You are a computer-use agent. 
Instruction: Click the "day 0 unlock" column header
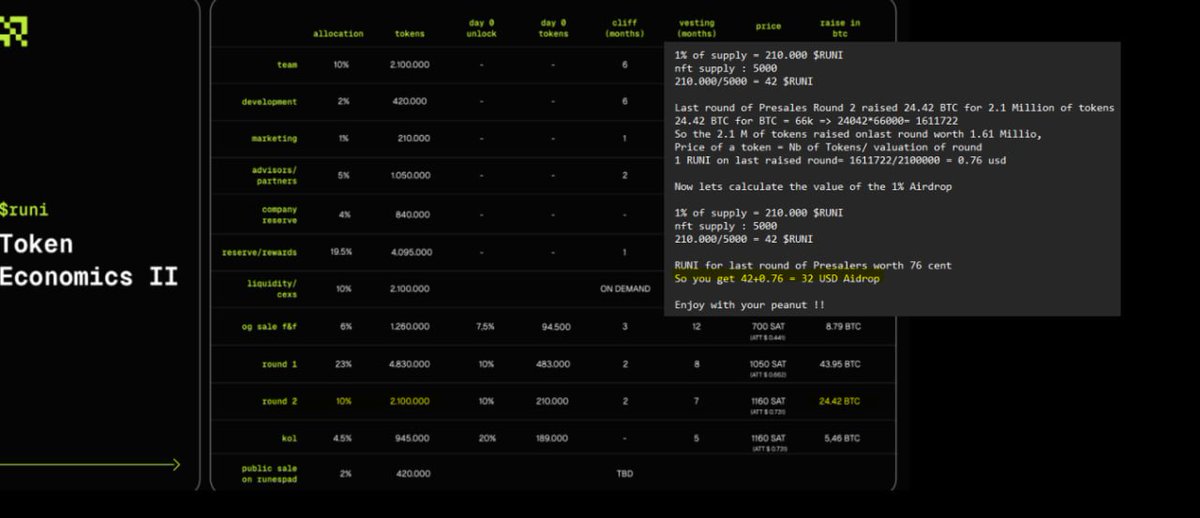coord(482,28)
